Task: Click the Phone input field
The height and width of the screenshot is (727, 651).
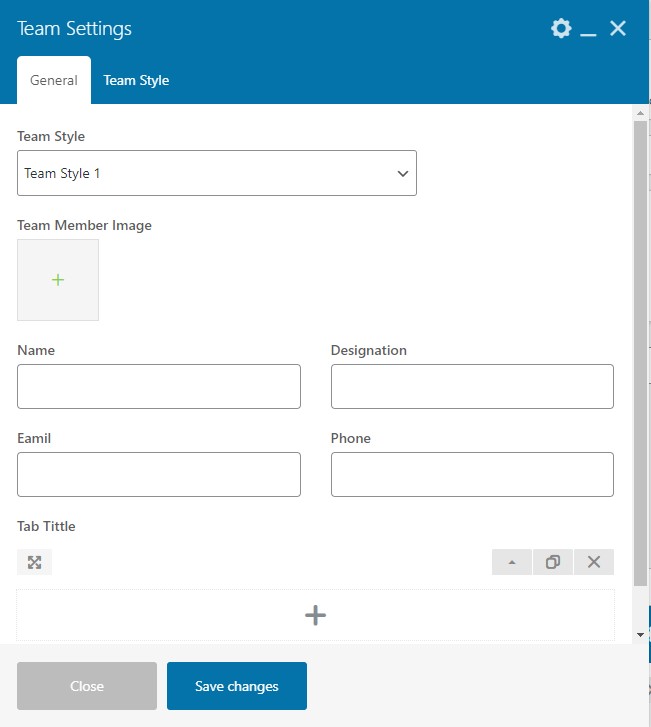Action: 472,474
